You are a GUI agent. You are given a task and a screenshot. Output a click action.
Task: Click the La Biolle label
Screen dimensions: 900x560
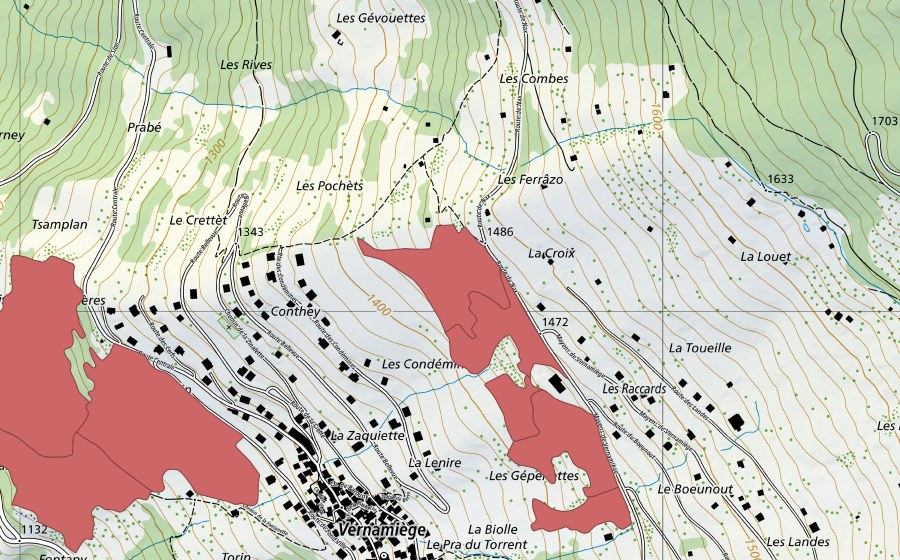492,529
